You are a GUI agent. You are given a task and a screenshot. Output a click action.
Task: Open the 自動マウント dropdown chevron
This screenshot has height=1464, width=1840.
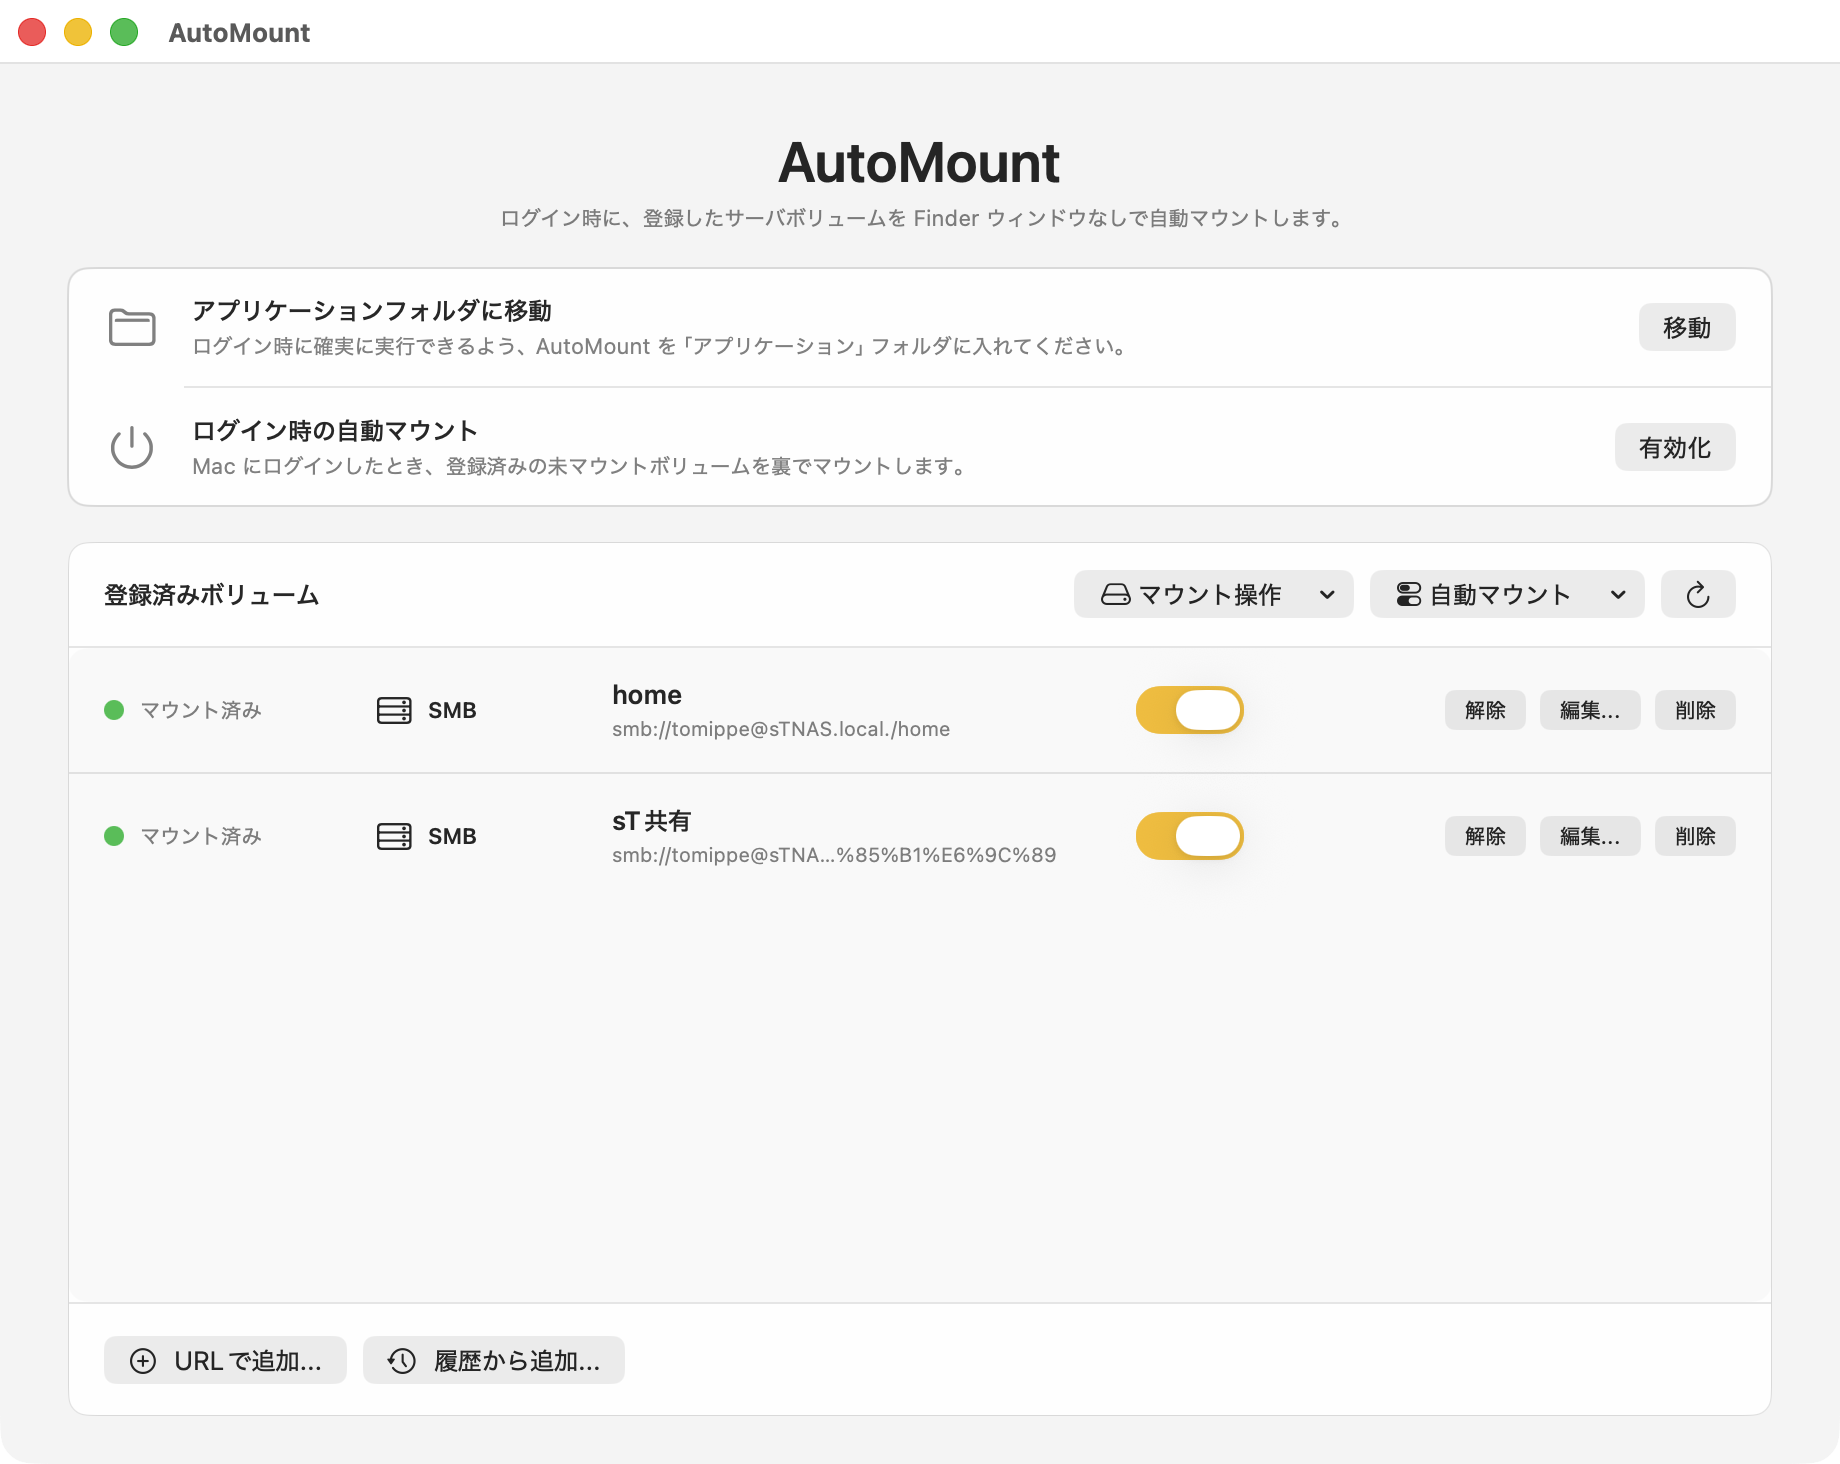[1618, 595]
